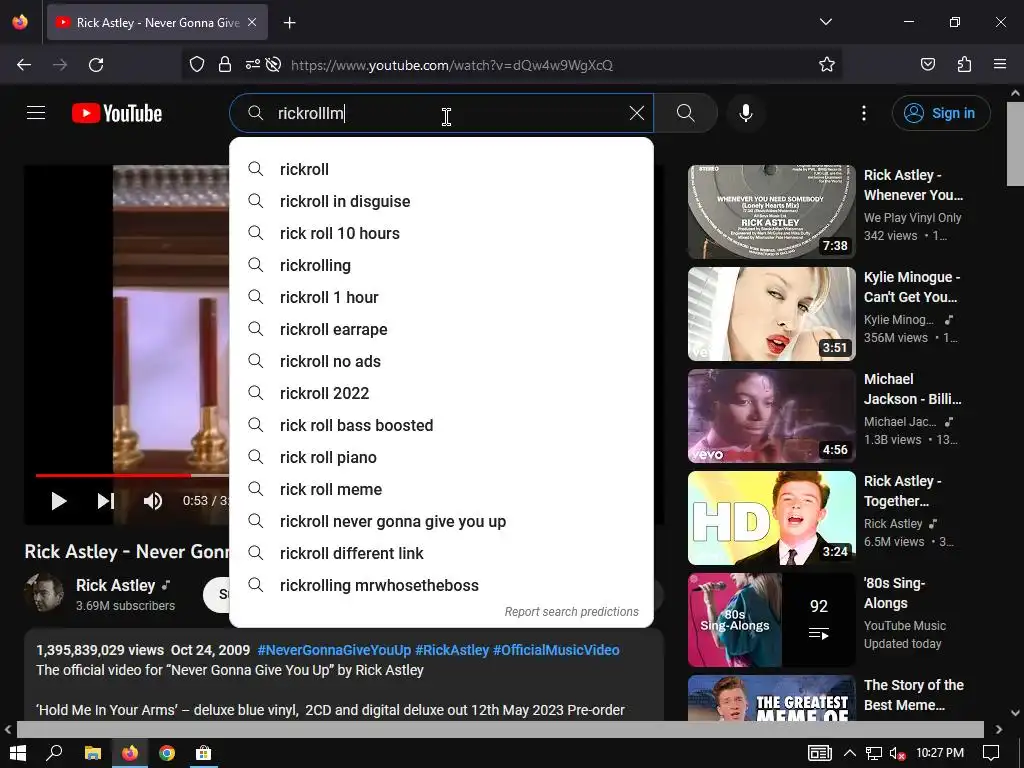The height and width of the screenshot is (768, 1024).
Task: Open YouTube settings three-dot menu
Action: click(x=864, y=113)
